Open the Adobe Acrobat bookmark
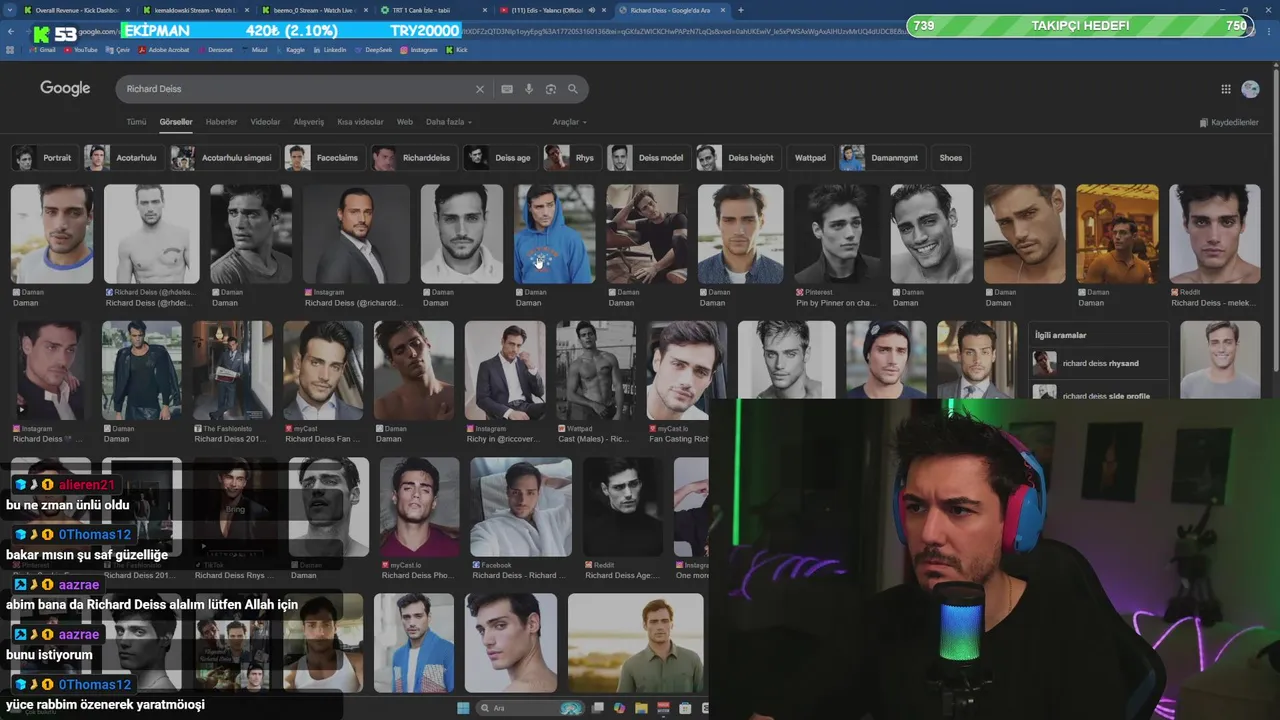The width and height of the screenshot is (1280, 720). (163, 49)
